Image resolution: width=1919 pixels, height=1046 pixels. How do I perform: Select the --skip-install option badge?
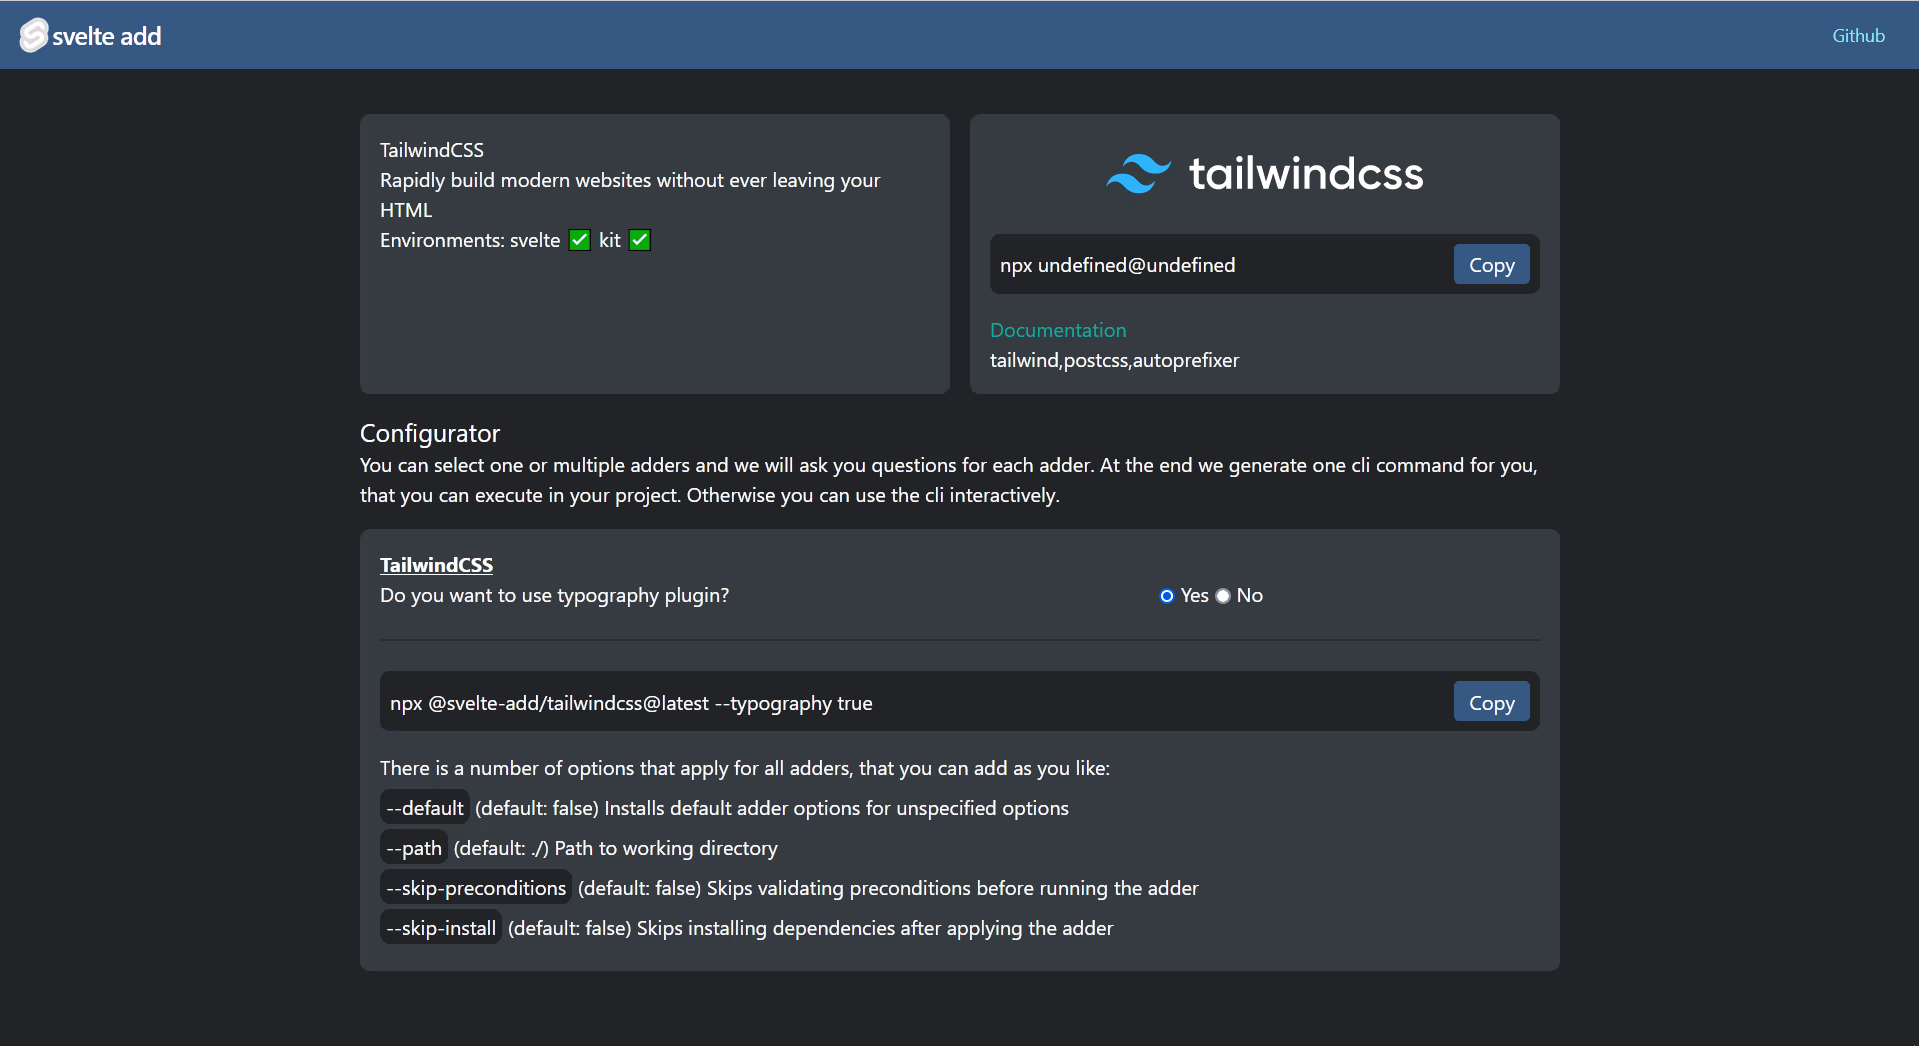[x=440, y=927]
